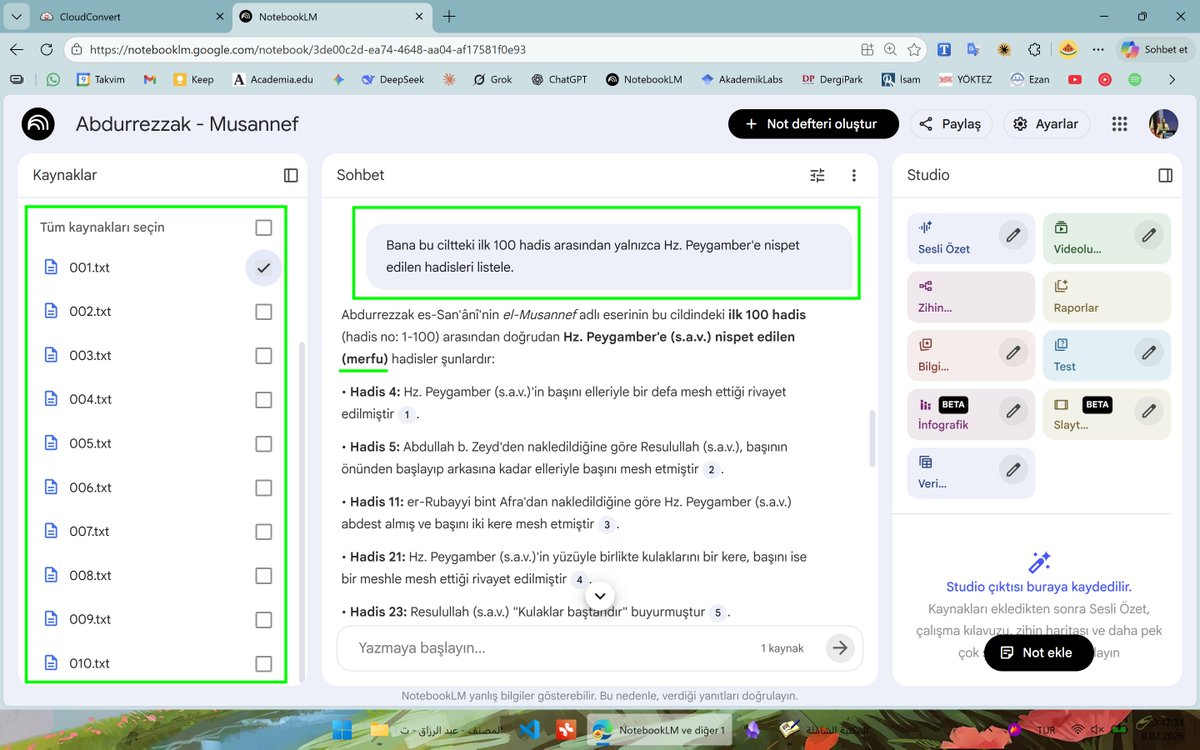Switch to the CloudConvert browser tab

click(130, 17)
